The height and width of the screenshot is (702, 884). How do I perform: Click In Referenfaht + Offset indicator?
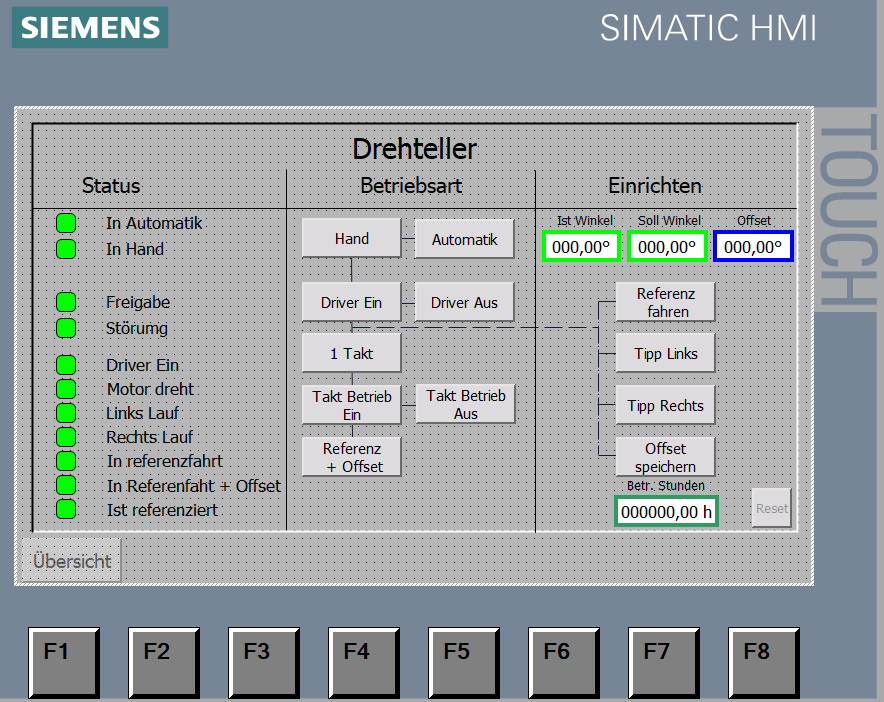click(66, 485)
